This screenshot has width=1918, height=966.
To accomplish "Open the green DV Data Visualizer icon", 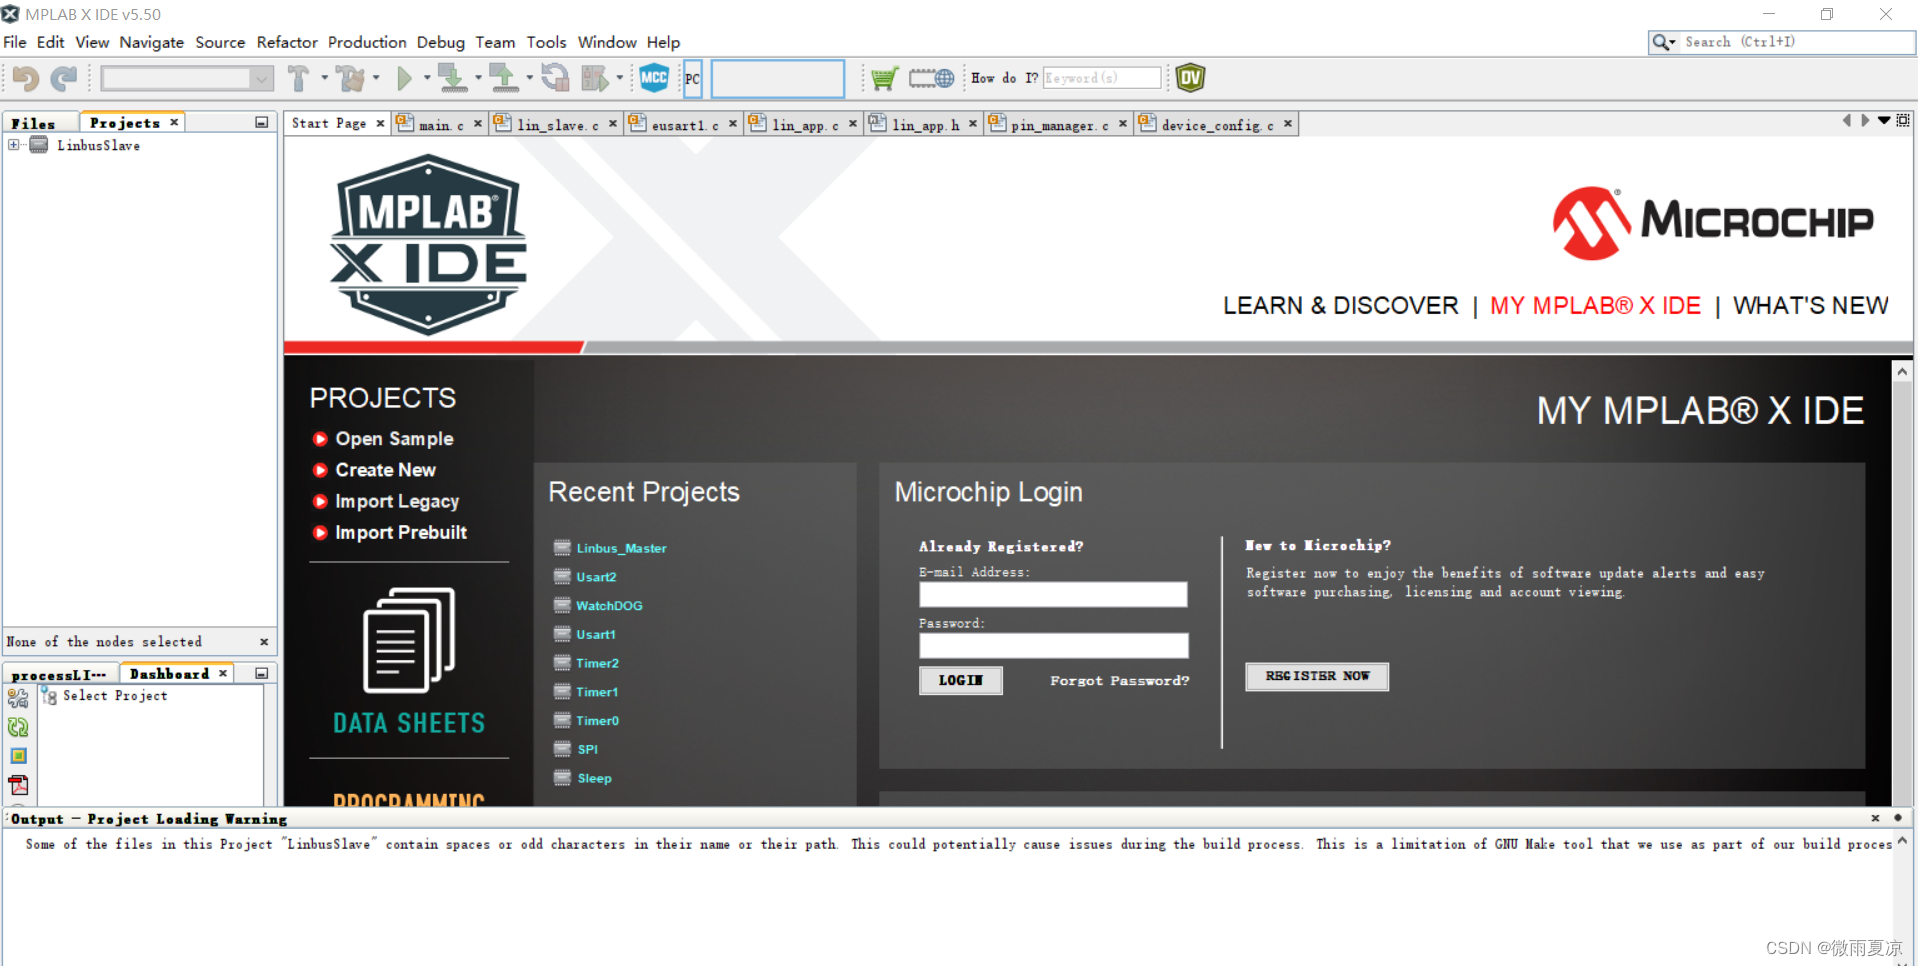I will tap(1190, 78).
